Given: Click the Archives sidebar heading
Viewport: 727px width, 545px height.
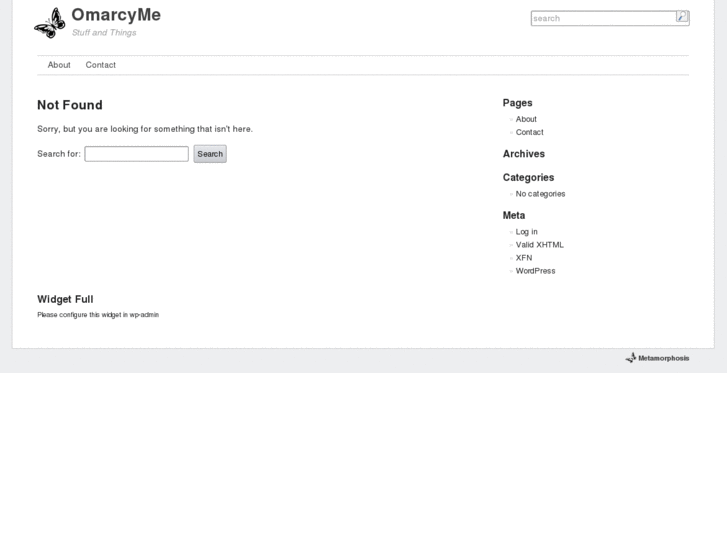Looking at the screenshot, I should (x=524, y=154).
